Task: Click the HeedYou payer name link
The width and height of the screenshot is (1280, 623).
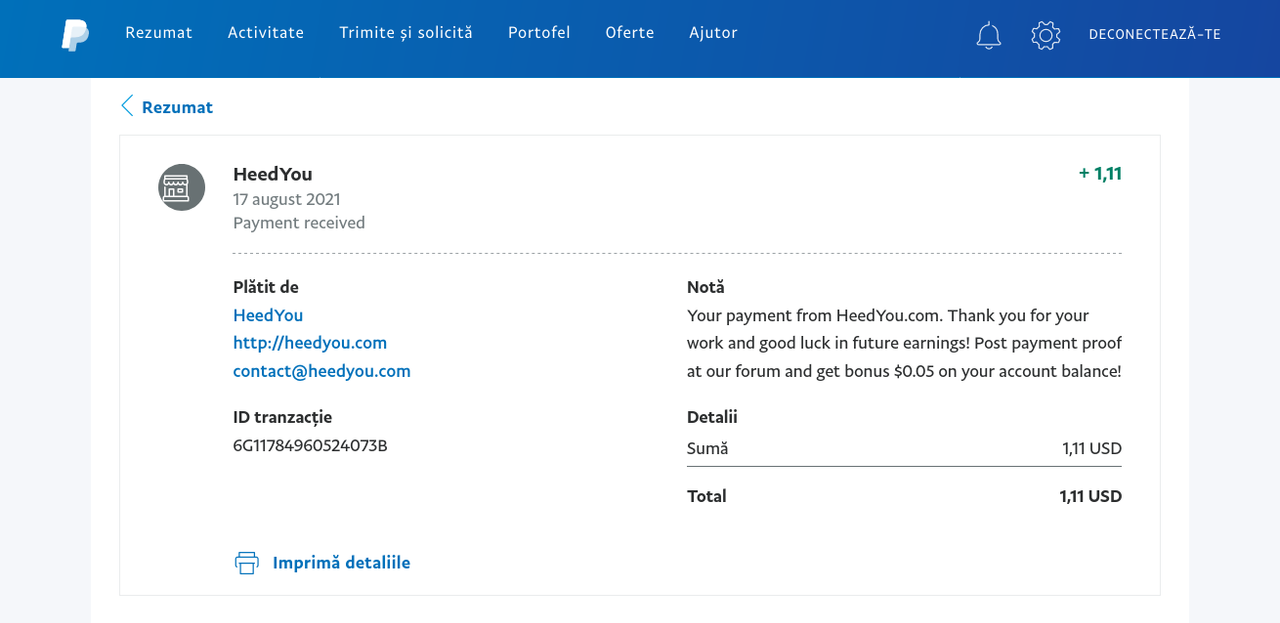Action: (x=268, y=315)
